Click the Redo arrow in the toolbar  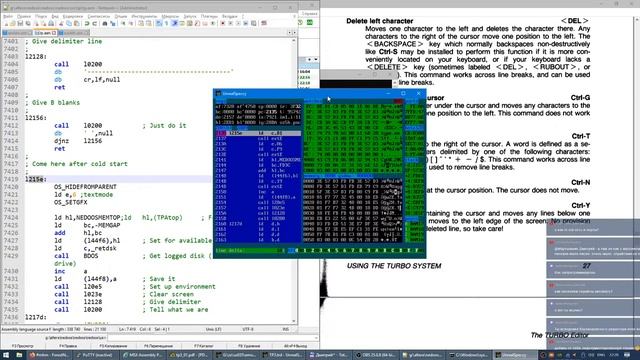(94, 23)
